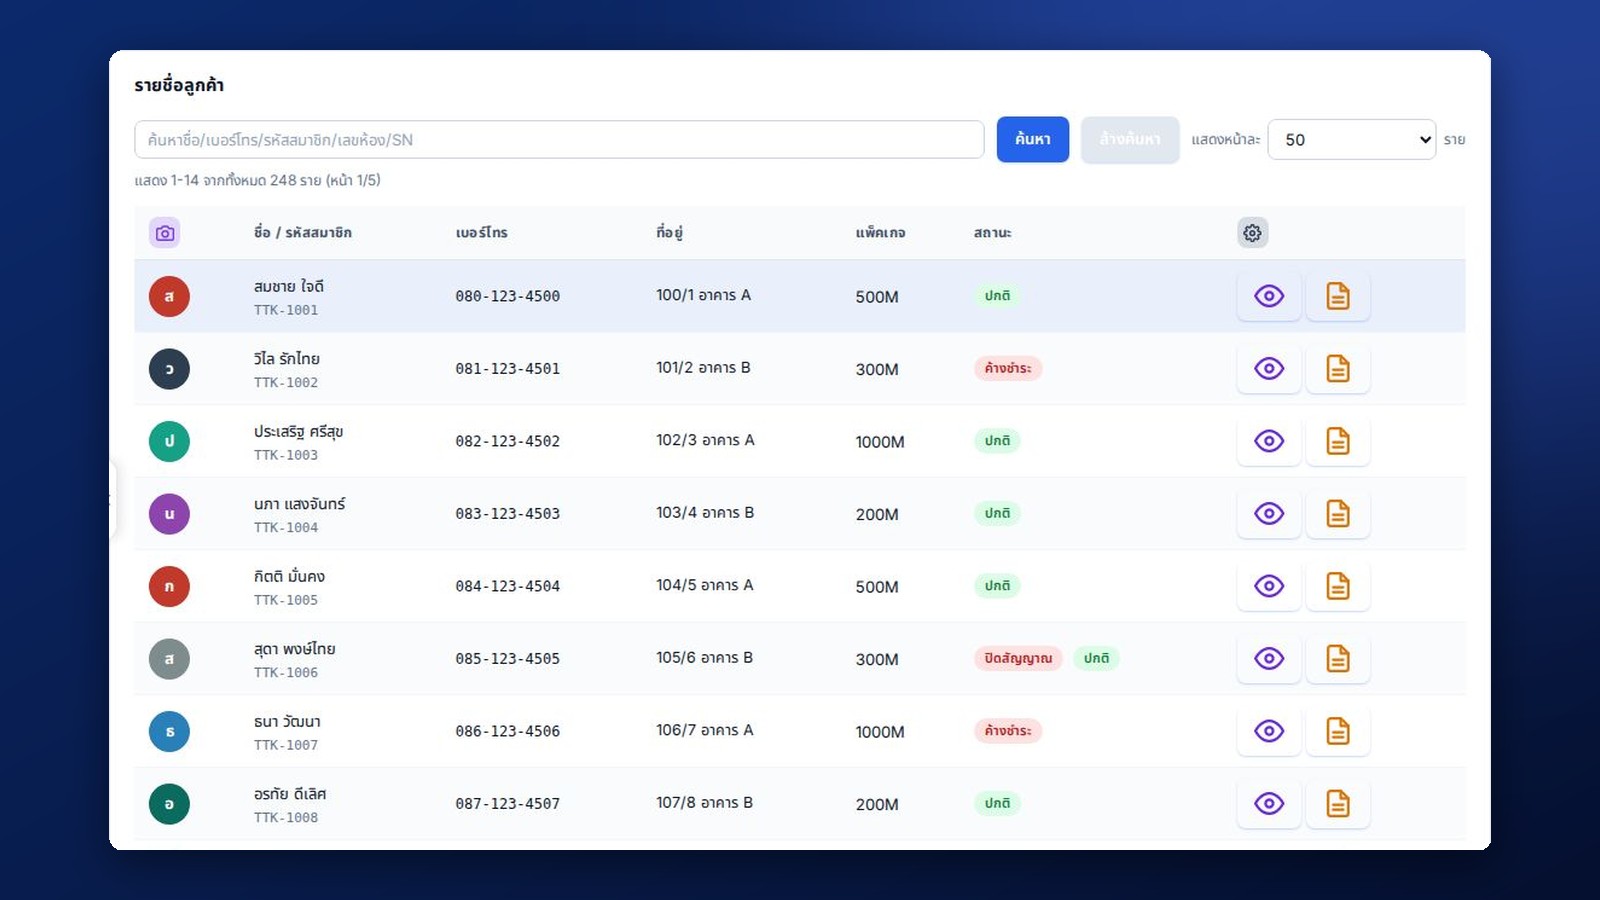Click address 102/3 อาคาร A

(x=705, y=440)
